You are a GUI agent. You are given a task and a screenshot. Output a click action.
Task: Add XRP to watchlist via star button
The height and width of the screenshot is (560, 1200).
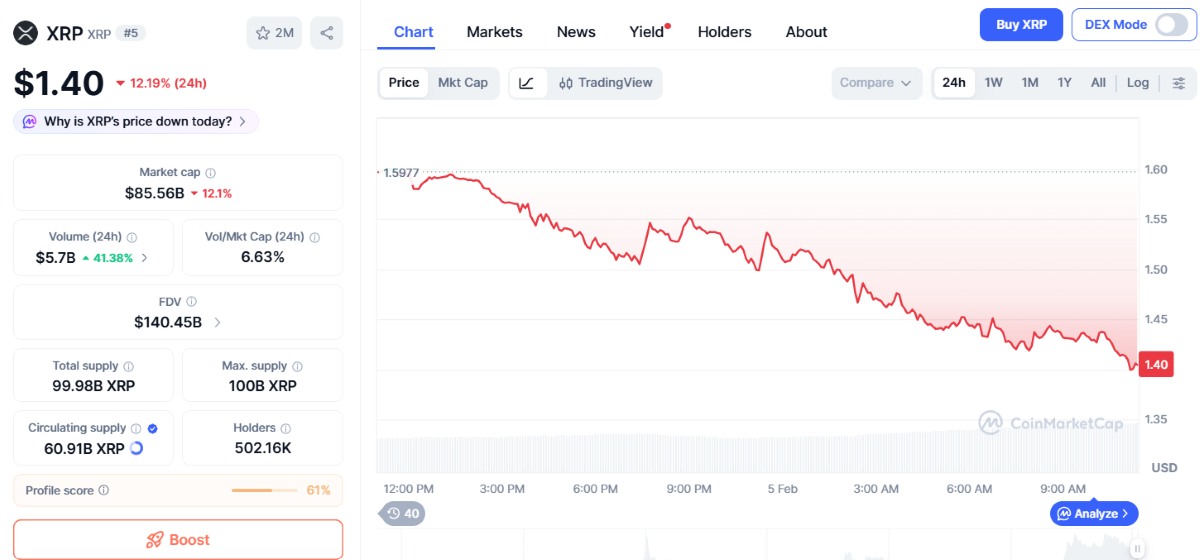[274, 33]
